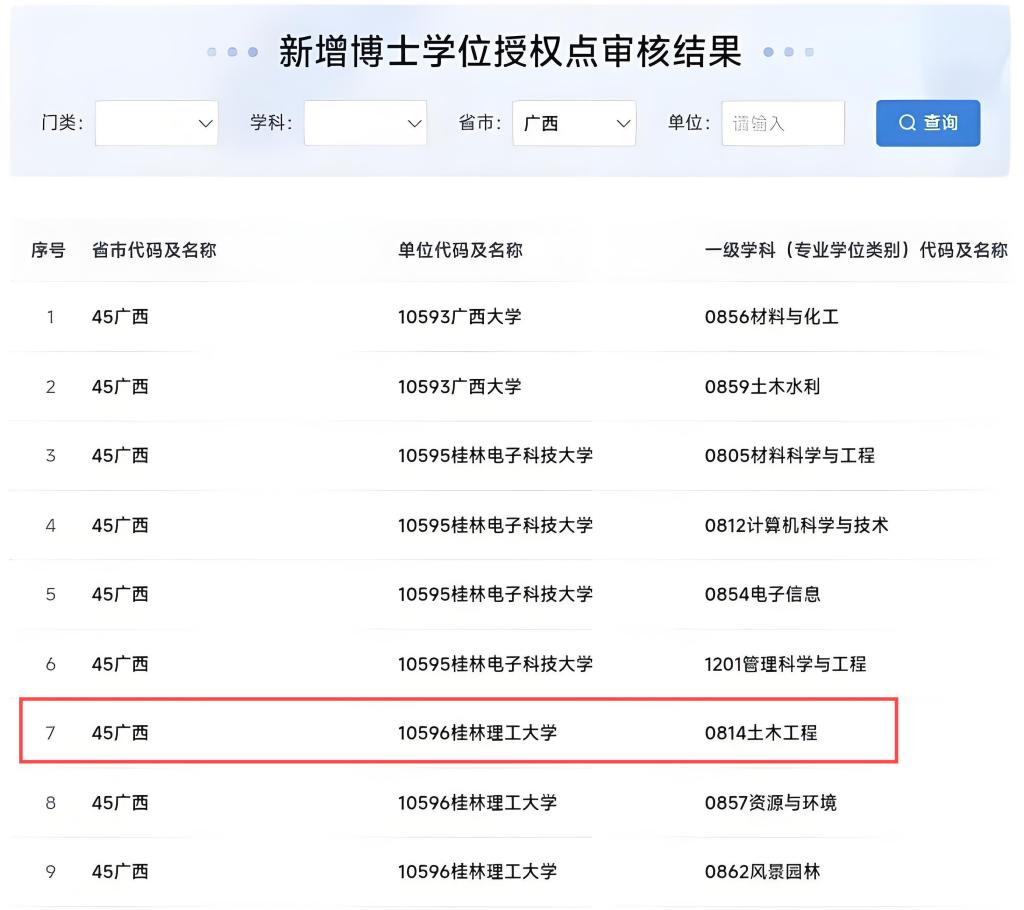
Task: Click the magnifier icon in 查询 button
Action: click(x=907, y=123)
